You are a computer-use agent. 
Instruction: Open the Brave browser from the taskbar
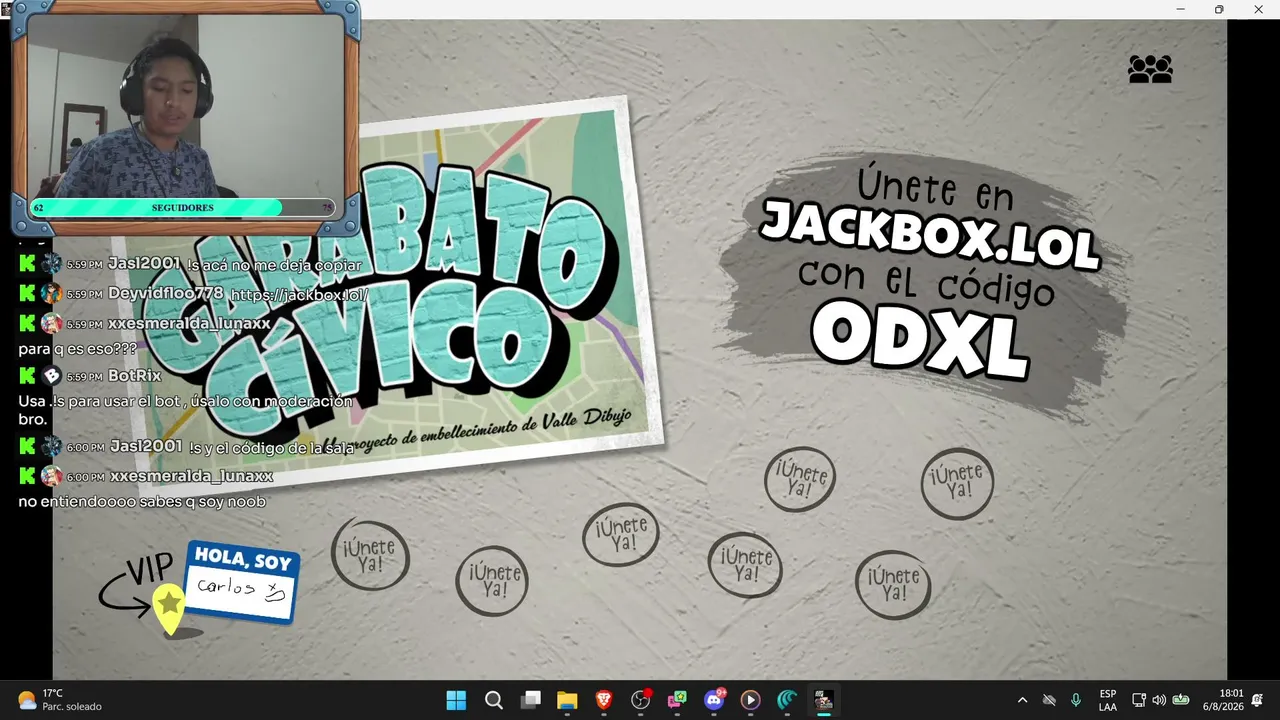click(x=604, y=700)
